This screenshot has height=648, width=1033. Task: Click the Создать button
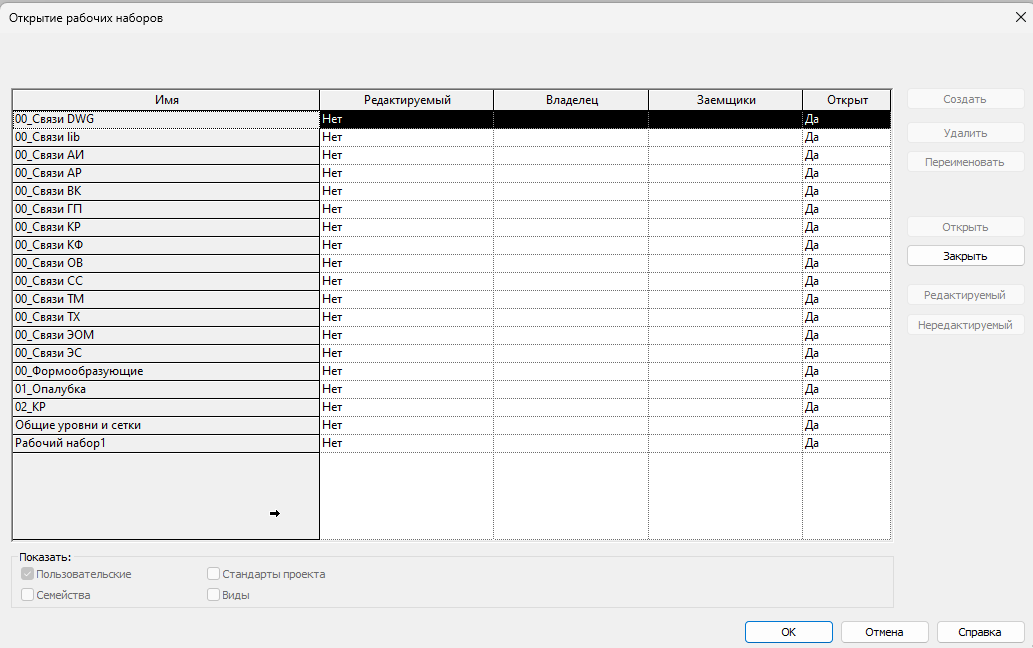(x=965, y=99)
